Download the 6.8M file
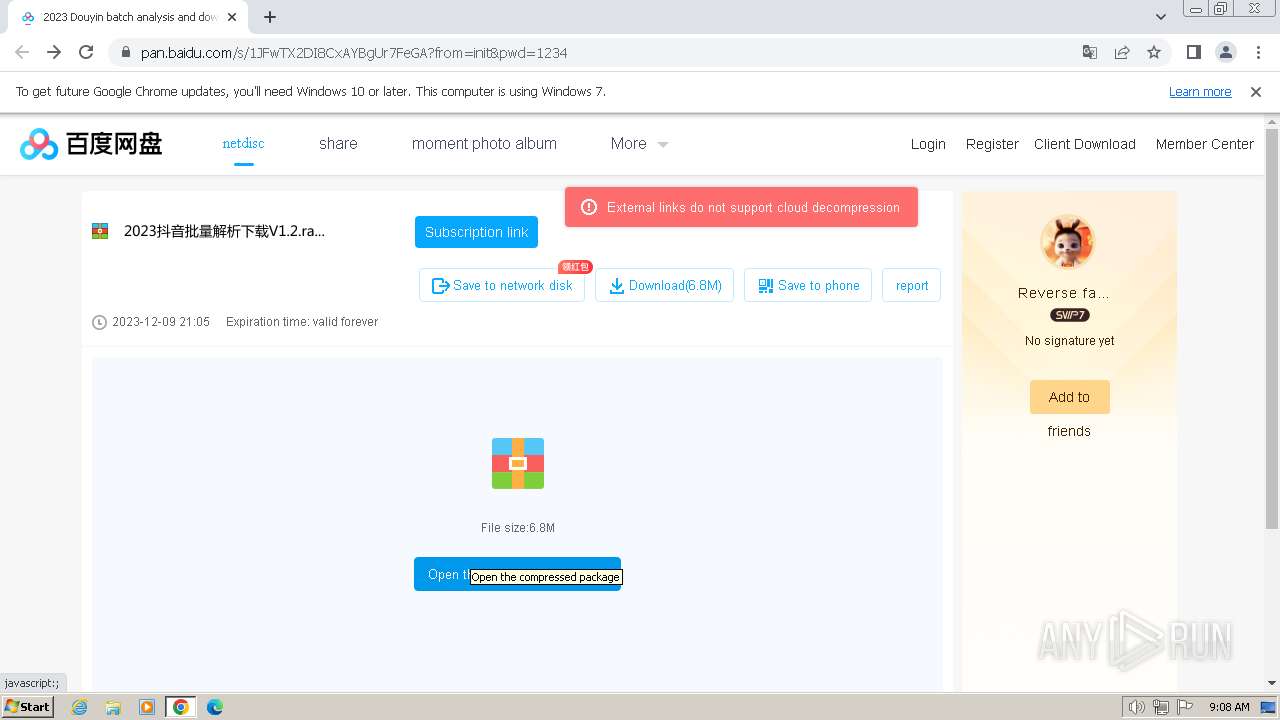This screenshot has height=720, width=1280. coord(665,285)
